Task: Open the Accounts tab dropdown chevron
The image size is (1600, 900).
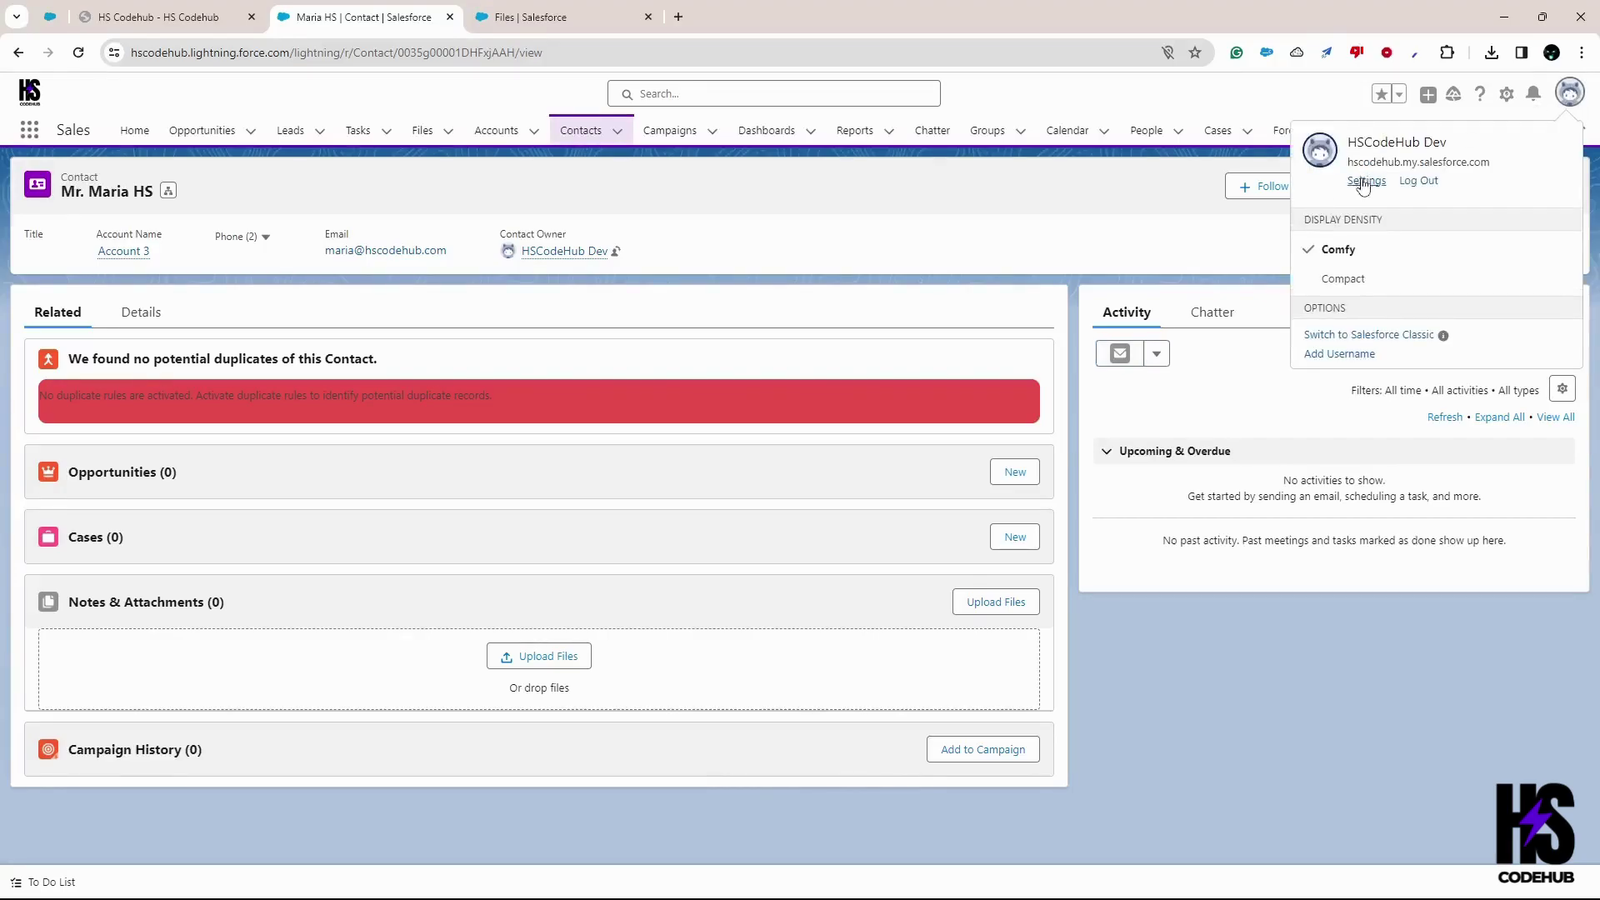Action: 534,131
